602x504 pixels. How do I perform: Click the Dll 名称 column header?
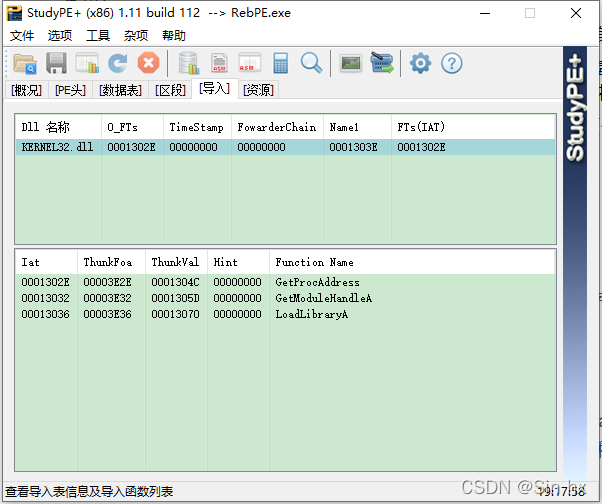click(x=58, y=127)
